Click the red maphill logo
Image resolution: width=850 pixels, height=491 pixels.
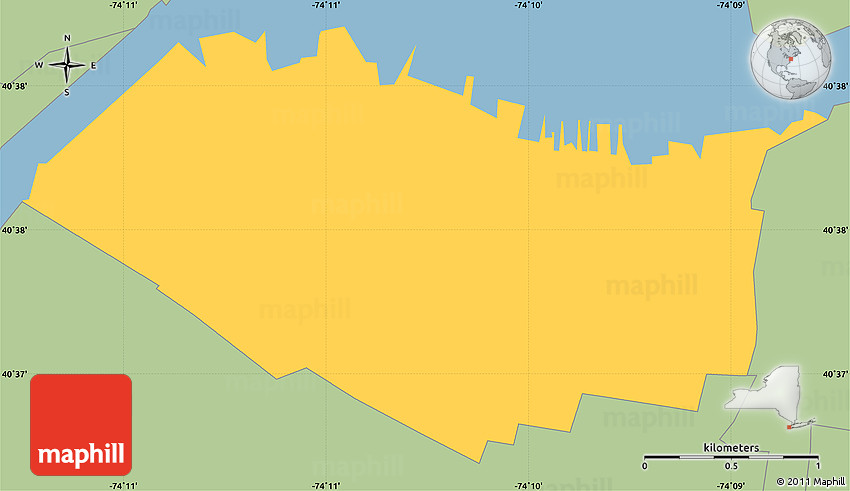coord(81,424)
